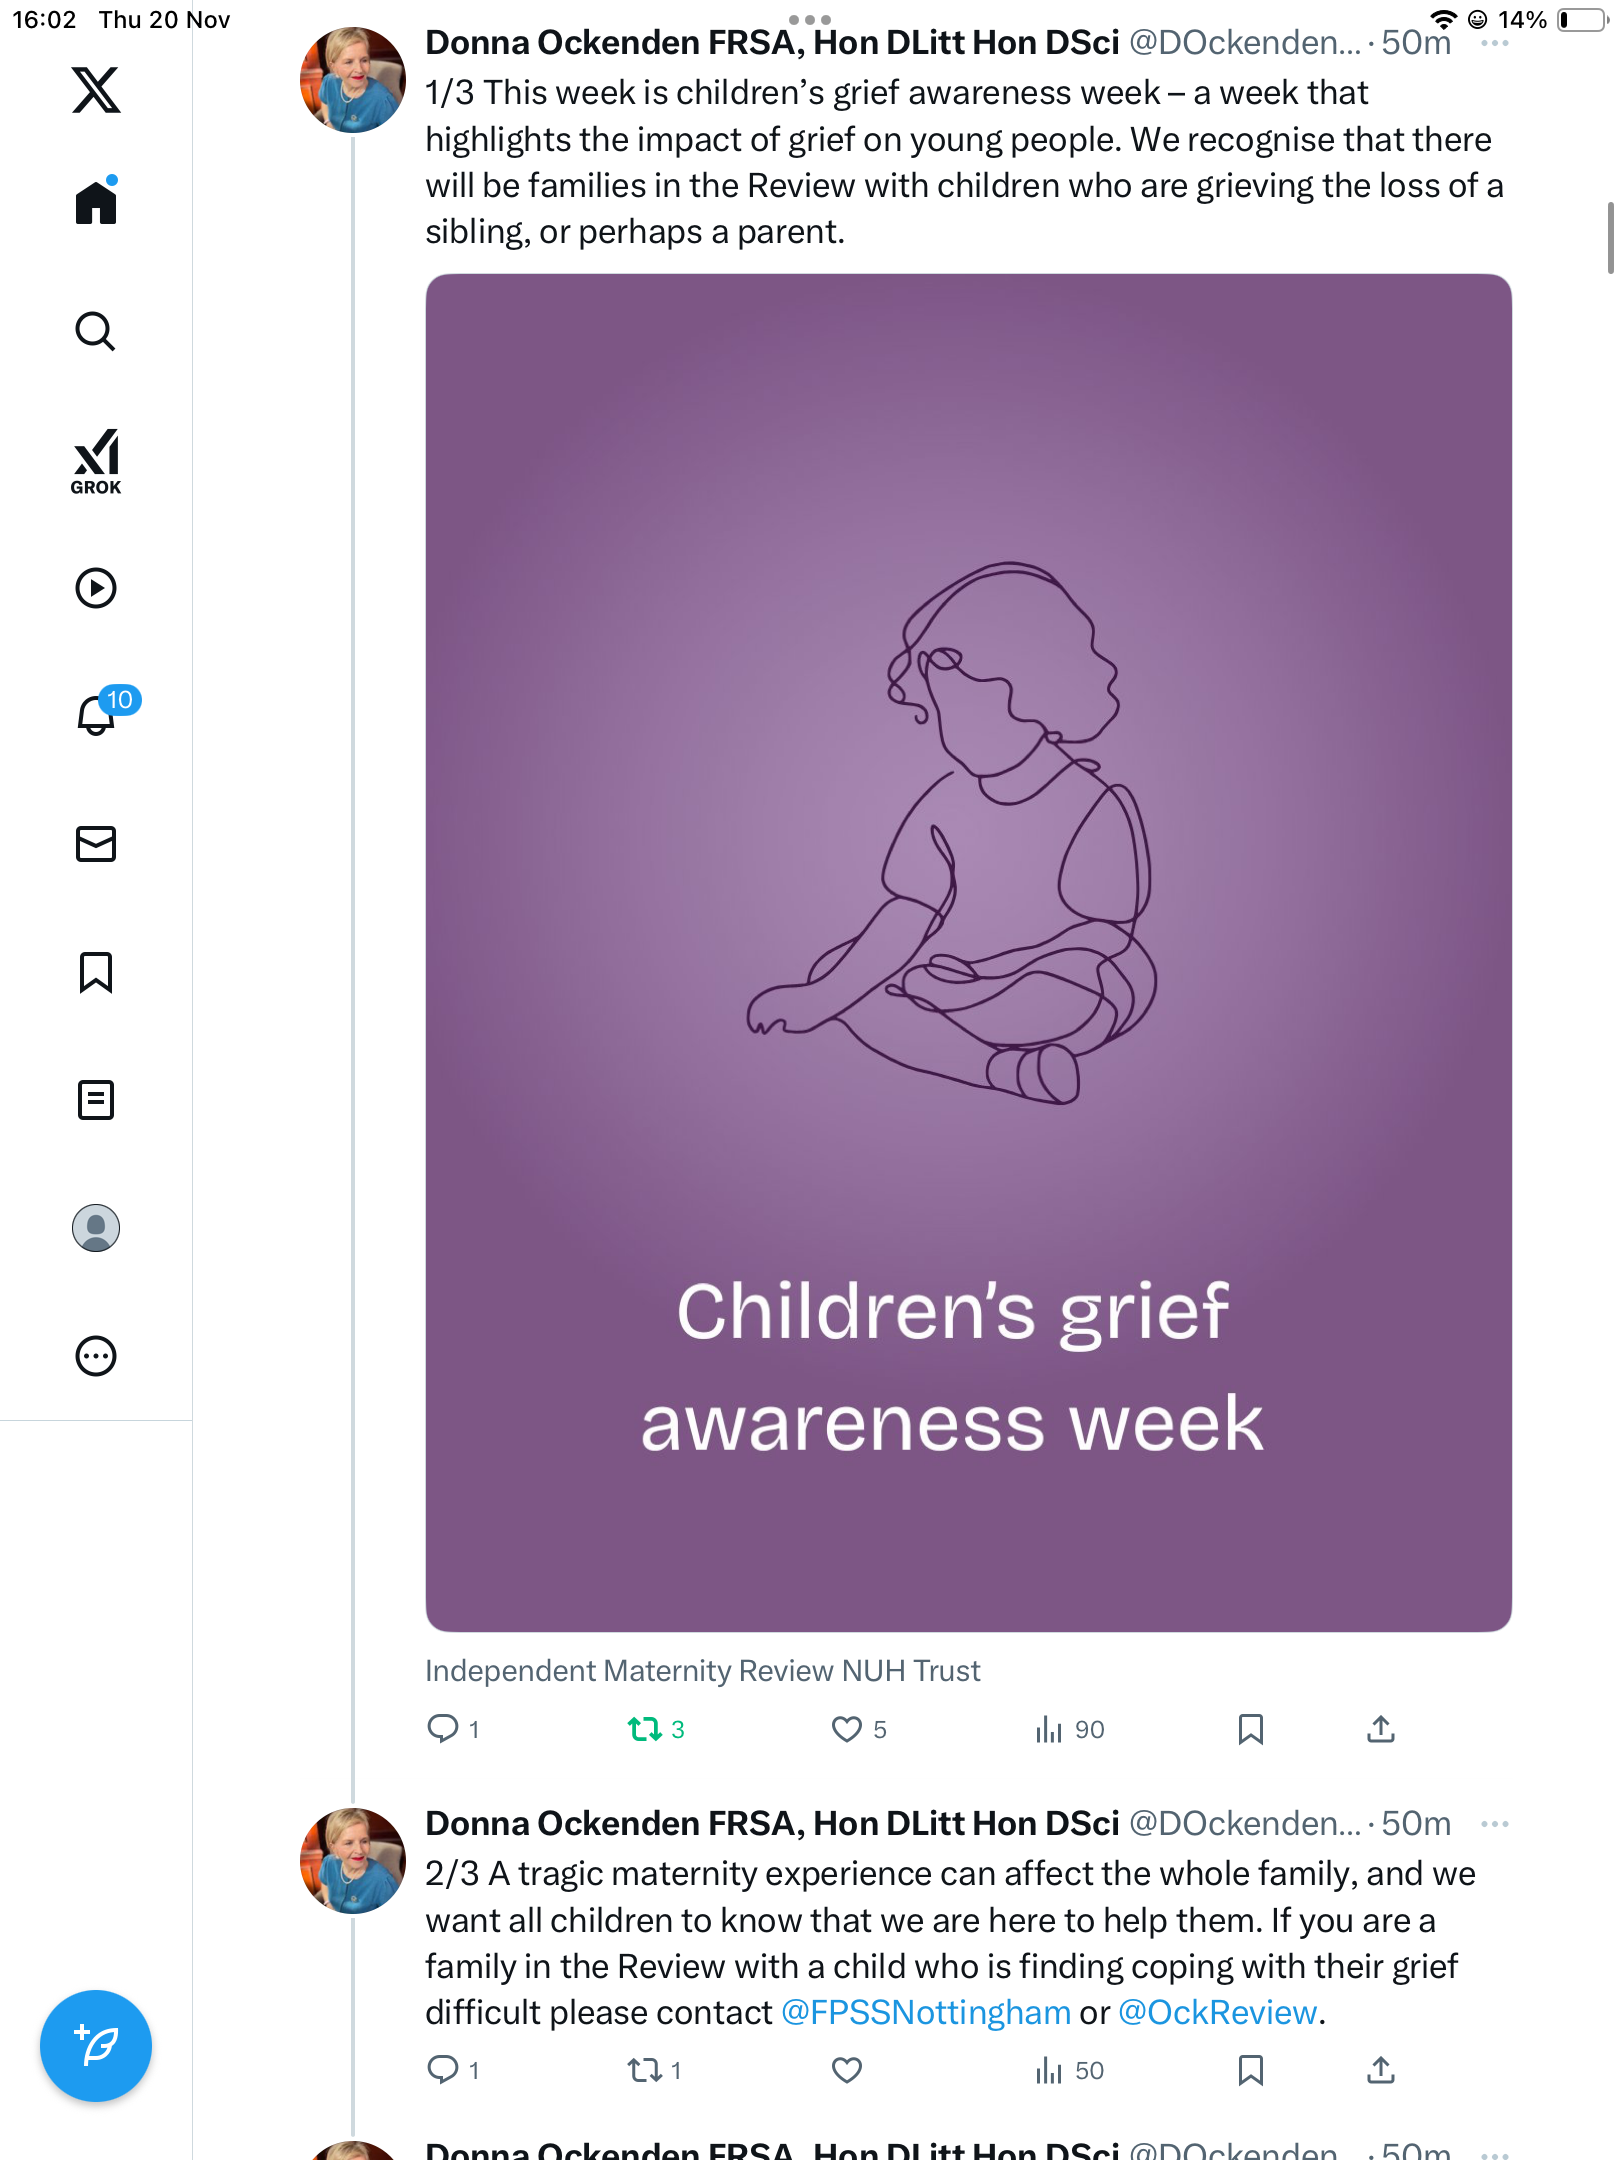The image size is (1620, 2160).
Task: Go to Home feed icon
Action: pos(96,203)
